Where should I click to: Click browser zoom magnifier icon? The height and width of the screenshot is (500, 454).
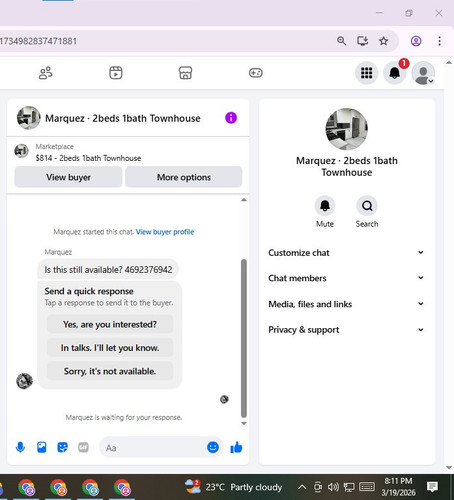[341, 41]
